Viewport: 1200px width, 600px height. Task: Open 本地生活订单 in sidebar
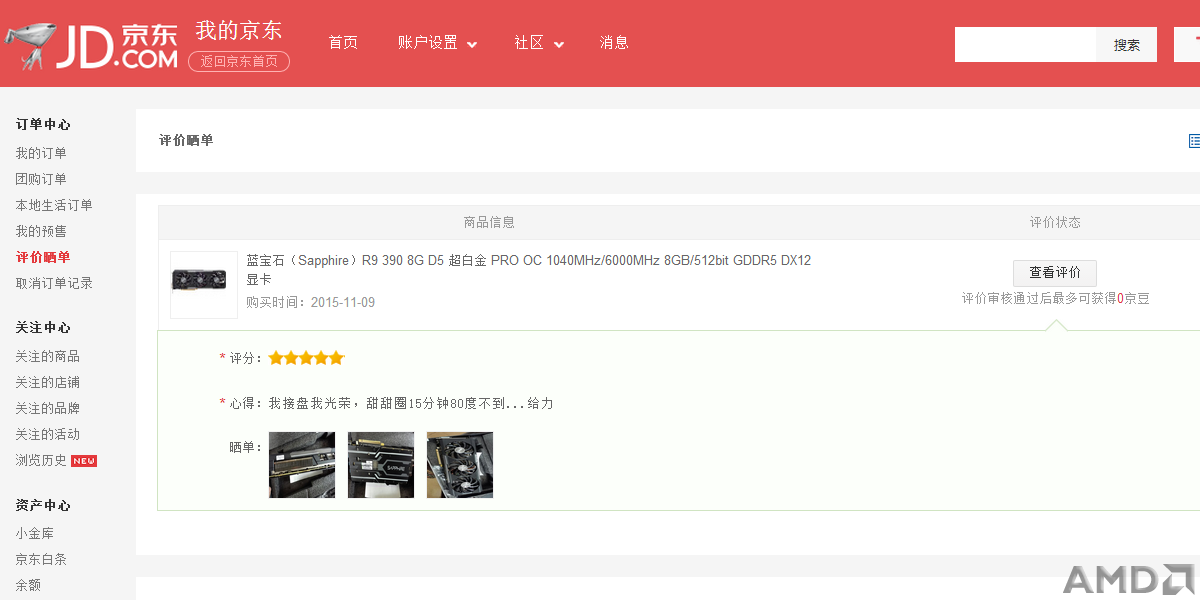click(x=54, y=205)
